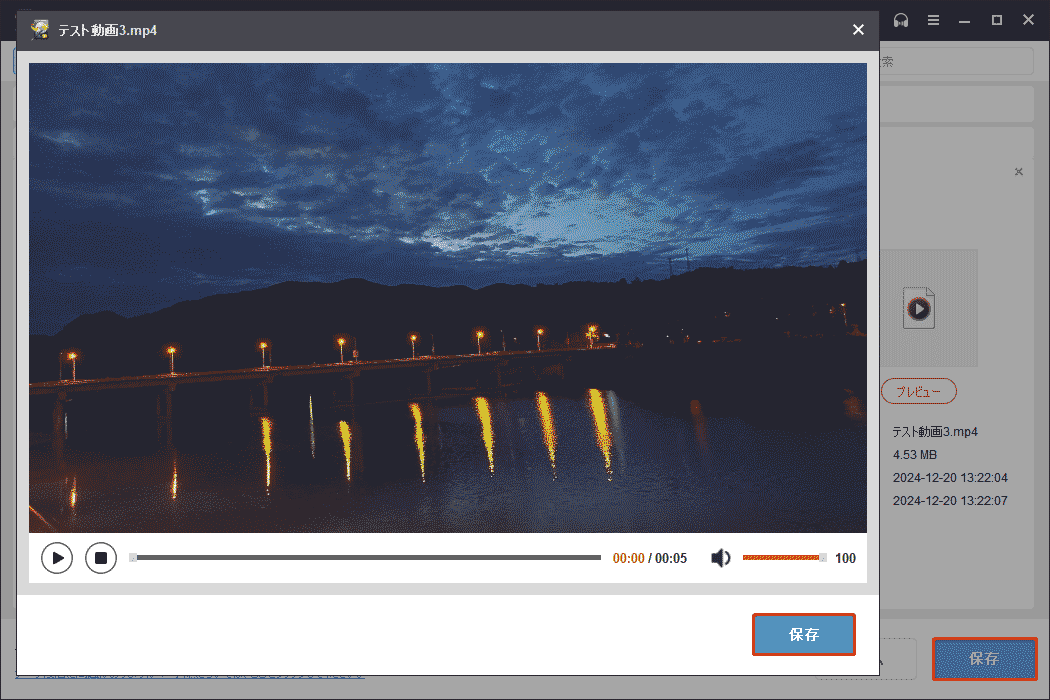Viewport: 1050px width, 700px height.
Task: Close the main application window
Action: [x=1029, y=20]
